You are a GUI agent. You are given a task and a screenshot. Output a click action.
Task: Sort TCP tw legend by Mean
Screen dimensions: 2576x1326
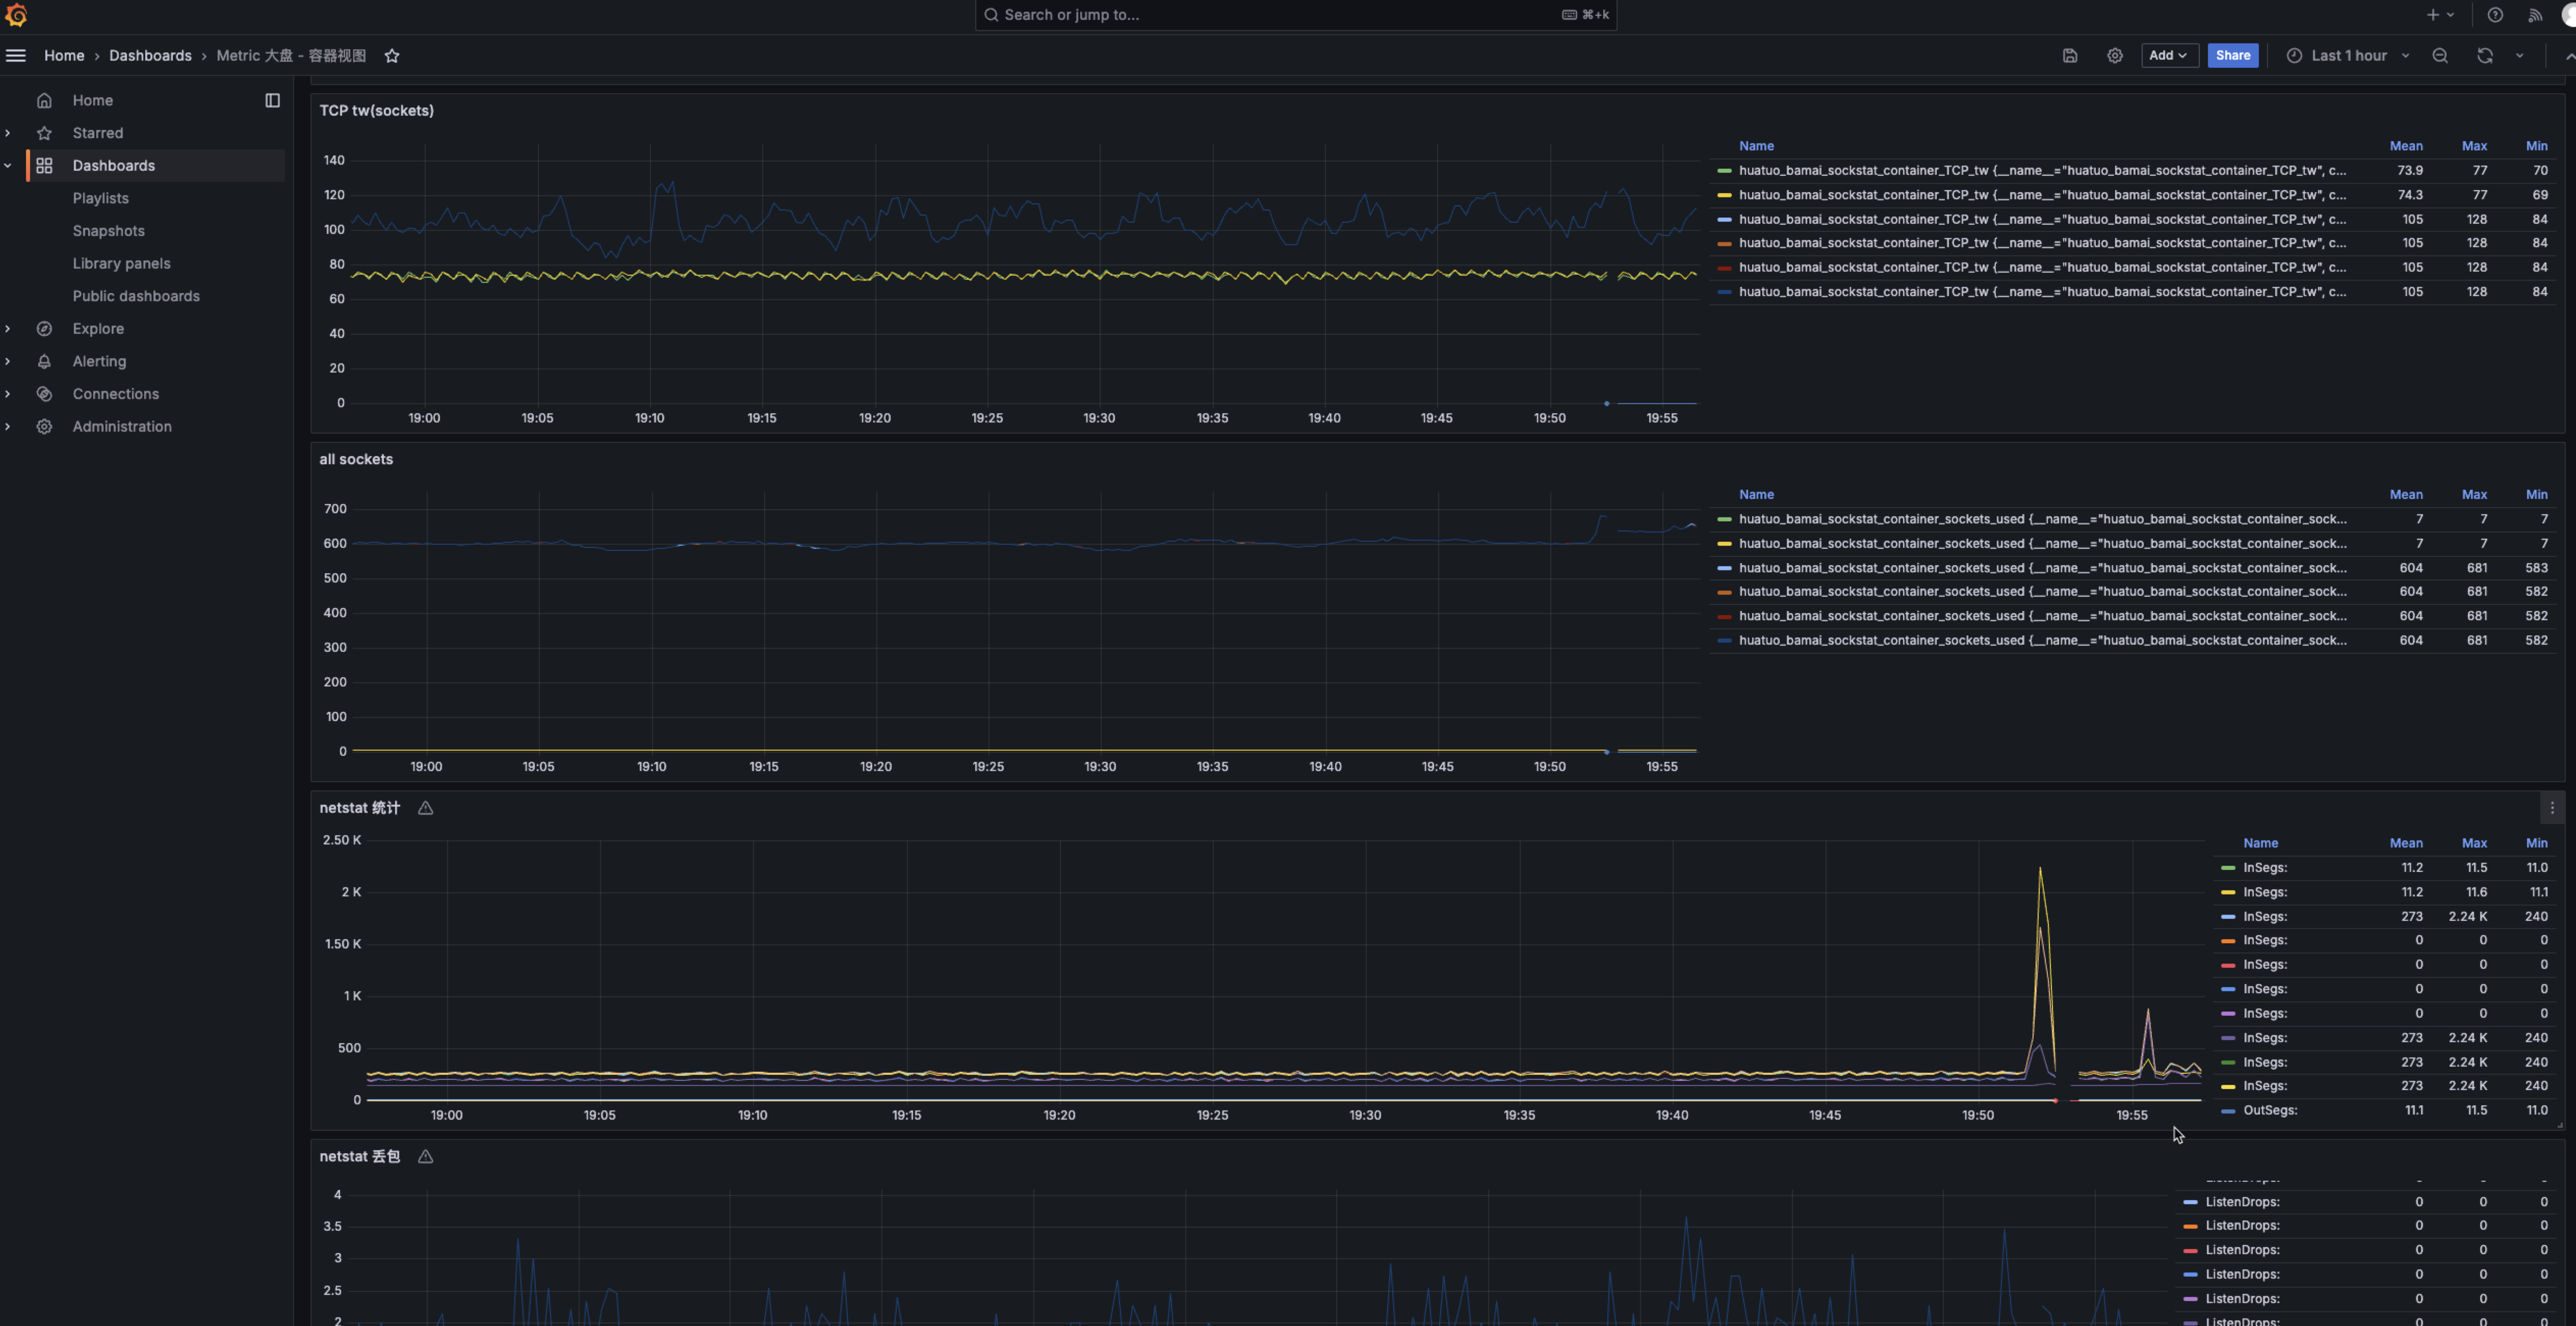tap(2405, 146)
